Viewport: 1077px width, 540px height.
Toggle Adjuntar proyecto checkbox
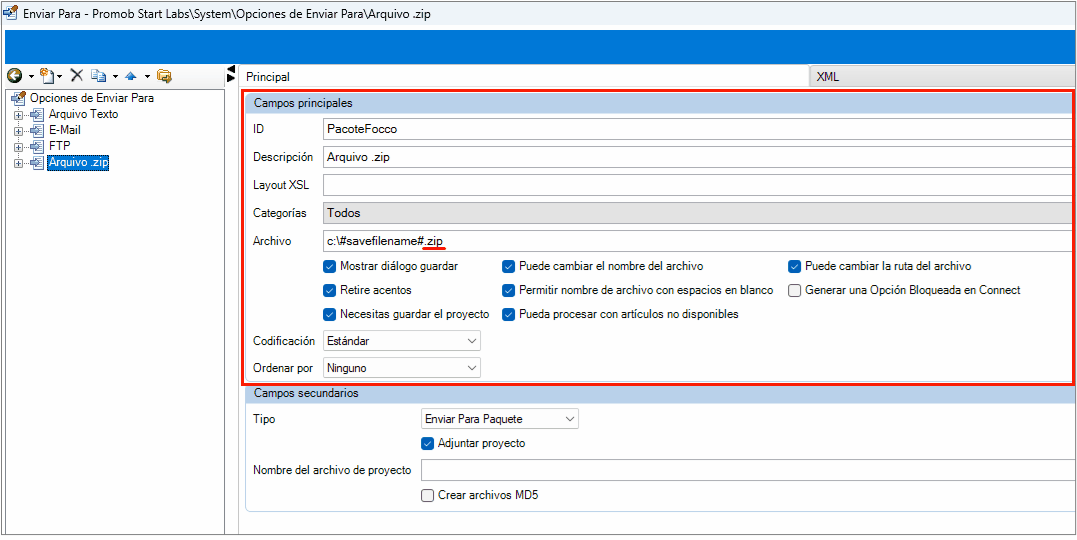coord(427,443)
